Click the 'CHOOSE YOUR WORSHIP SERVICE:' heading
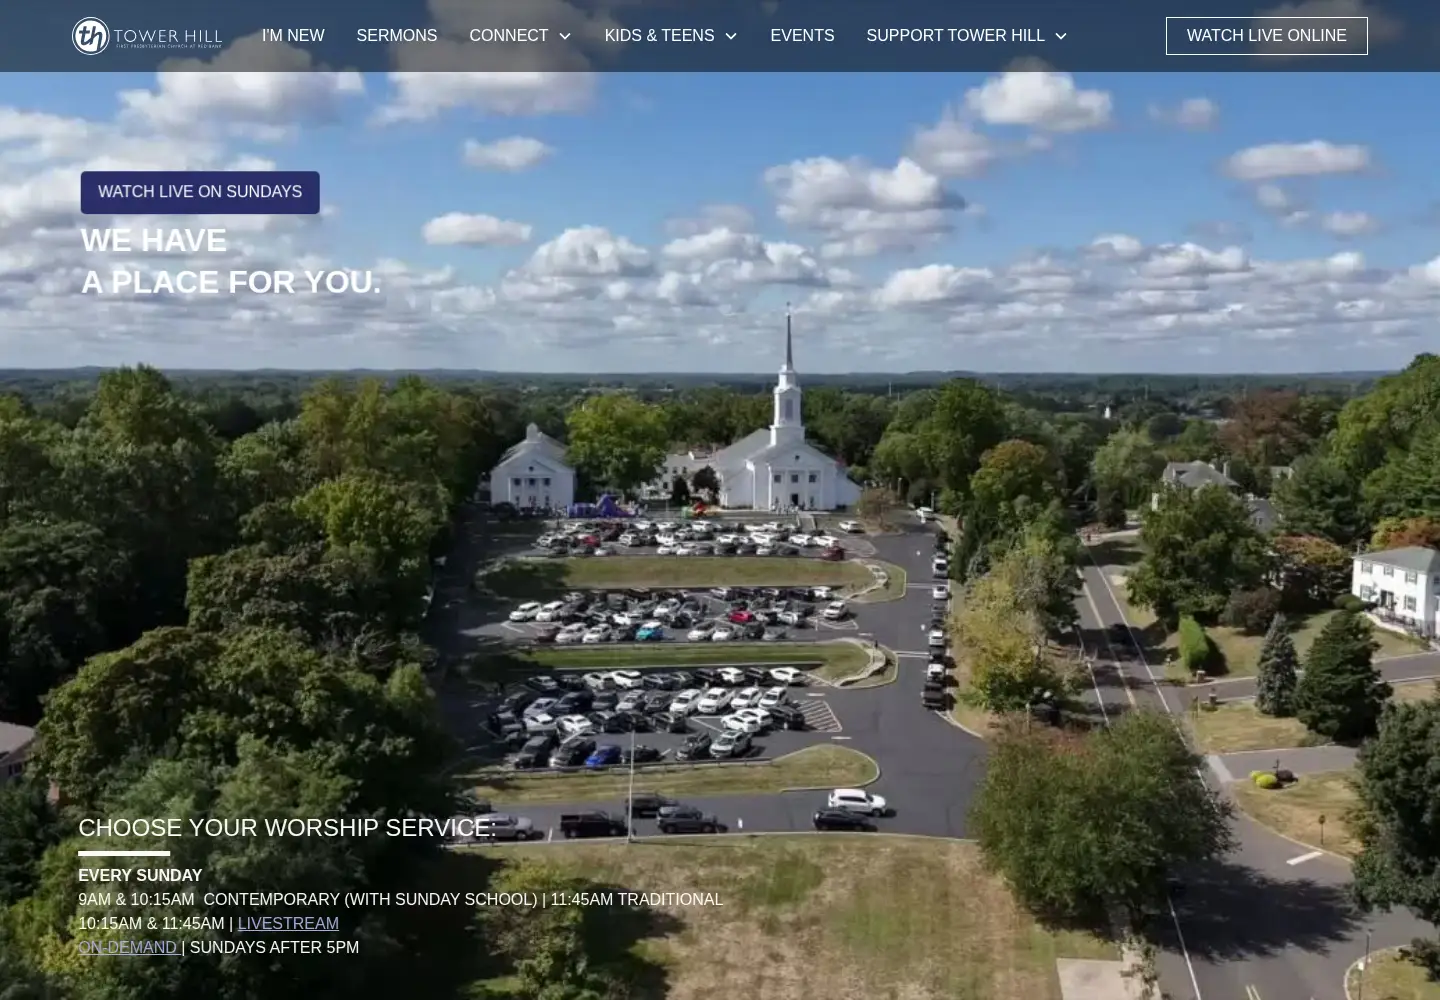 tap(287, 828)
